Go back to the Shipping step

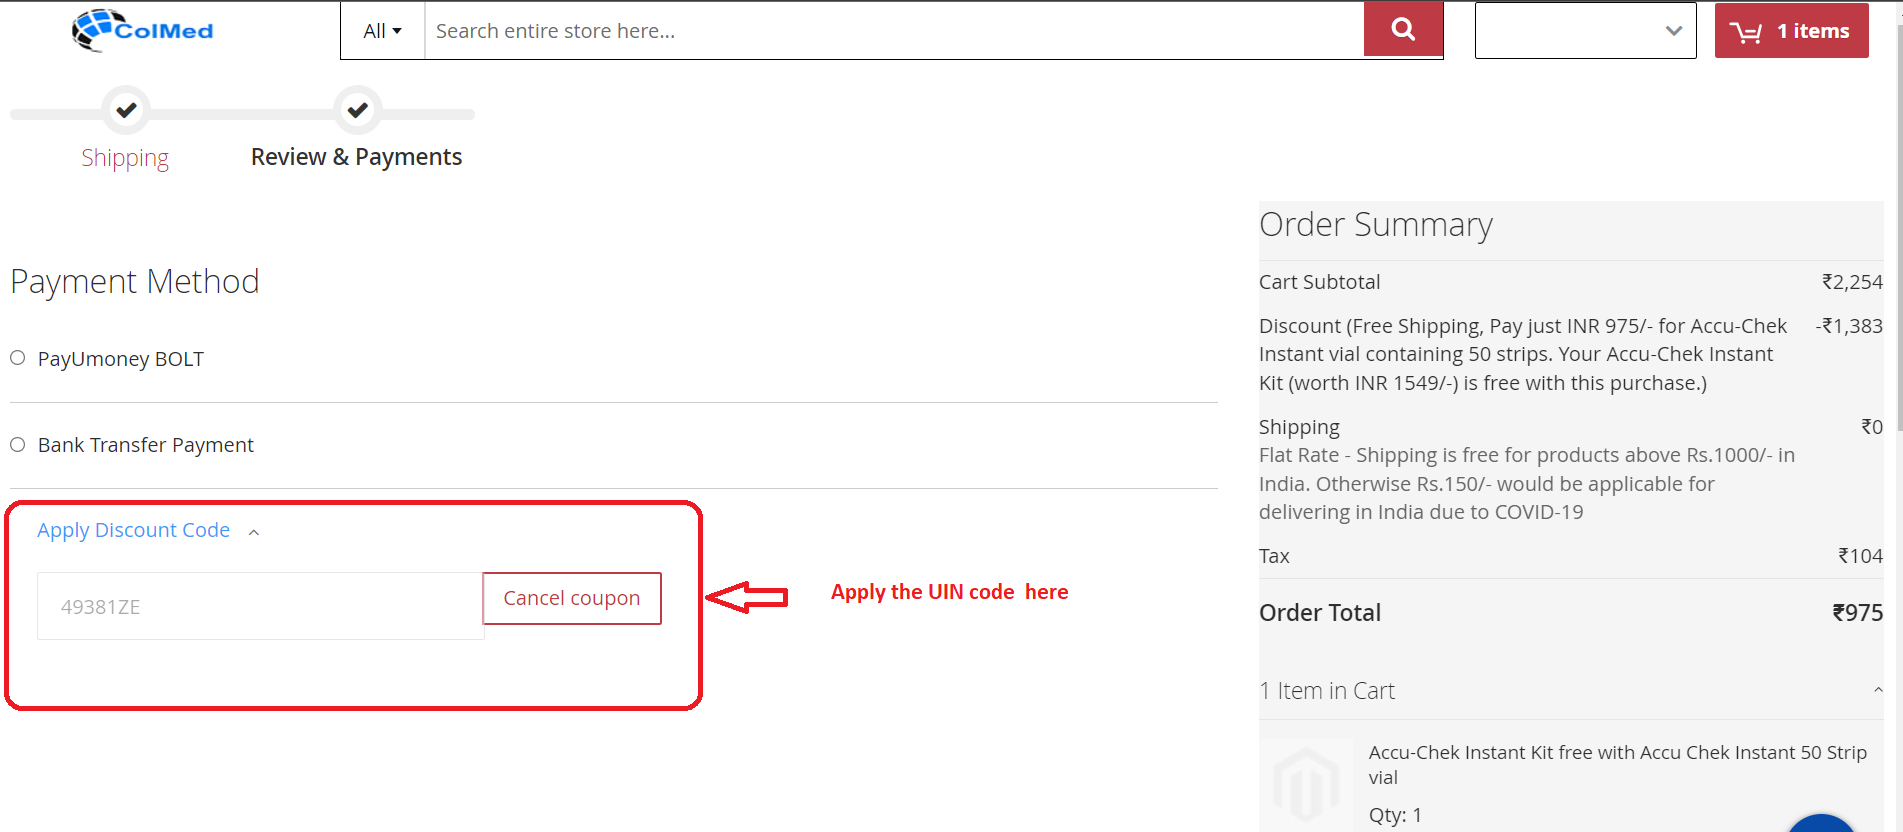click(125, 158)
